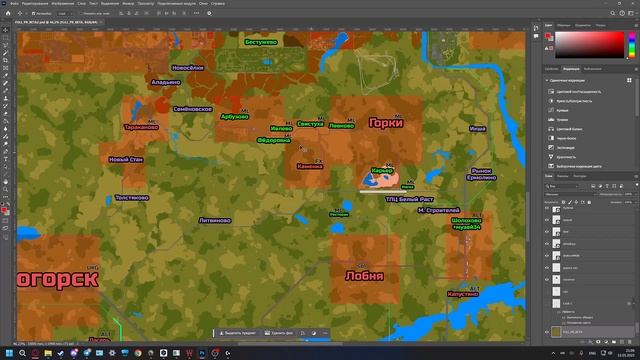Collapse the Одиночные коррекции section

(547, 80)
